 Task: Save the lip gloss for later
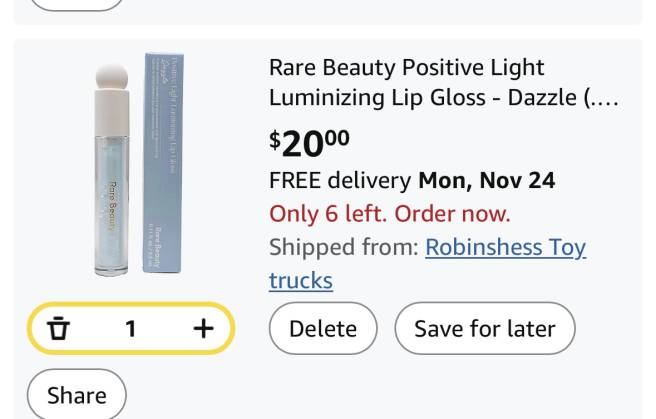[484, 328]
